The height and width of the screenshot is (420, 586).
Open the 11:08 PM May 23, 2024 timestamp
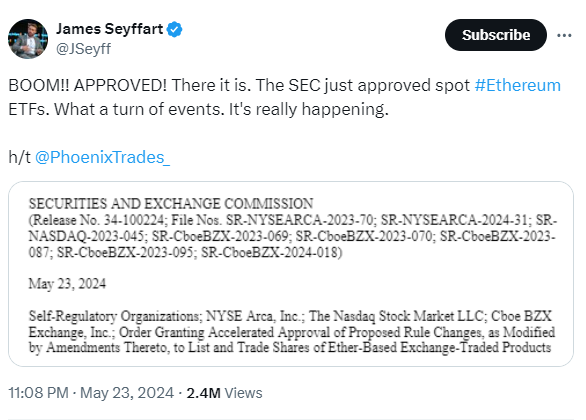point(91,393)
